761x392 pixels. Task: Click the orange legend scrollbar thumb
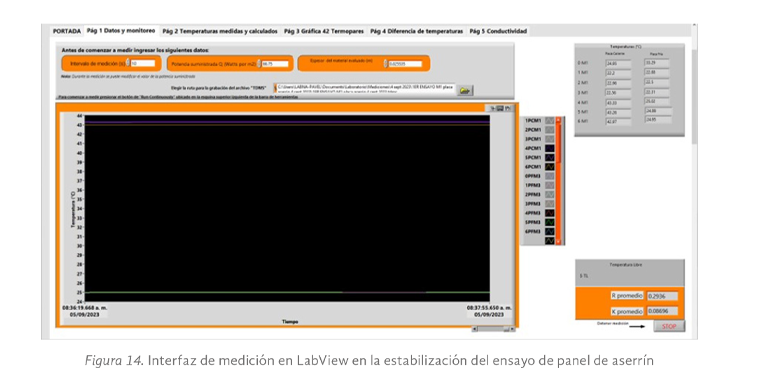click(x=559, y=143)
